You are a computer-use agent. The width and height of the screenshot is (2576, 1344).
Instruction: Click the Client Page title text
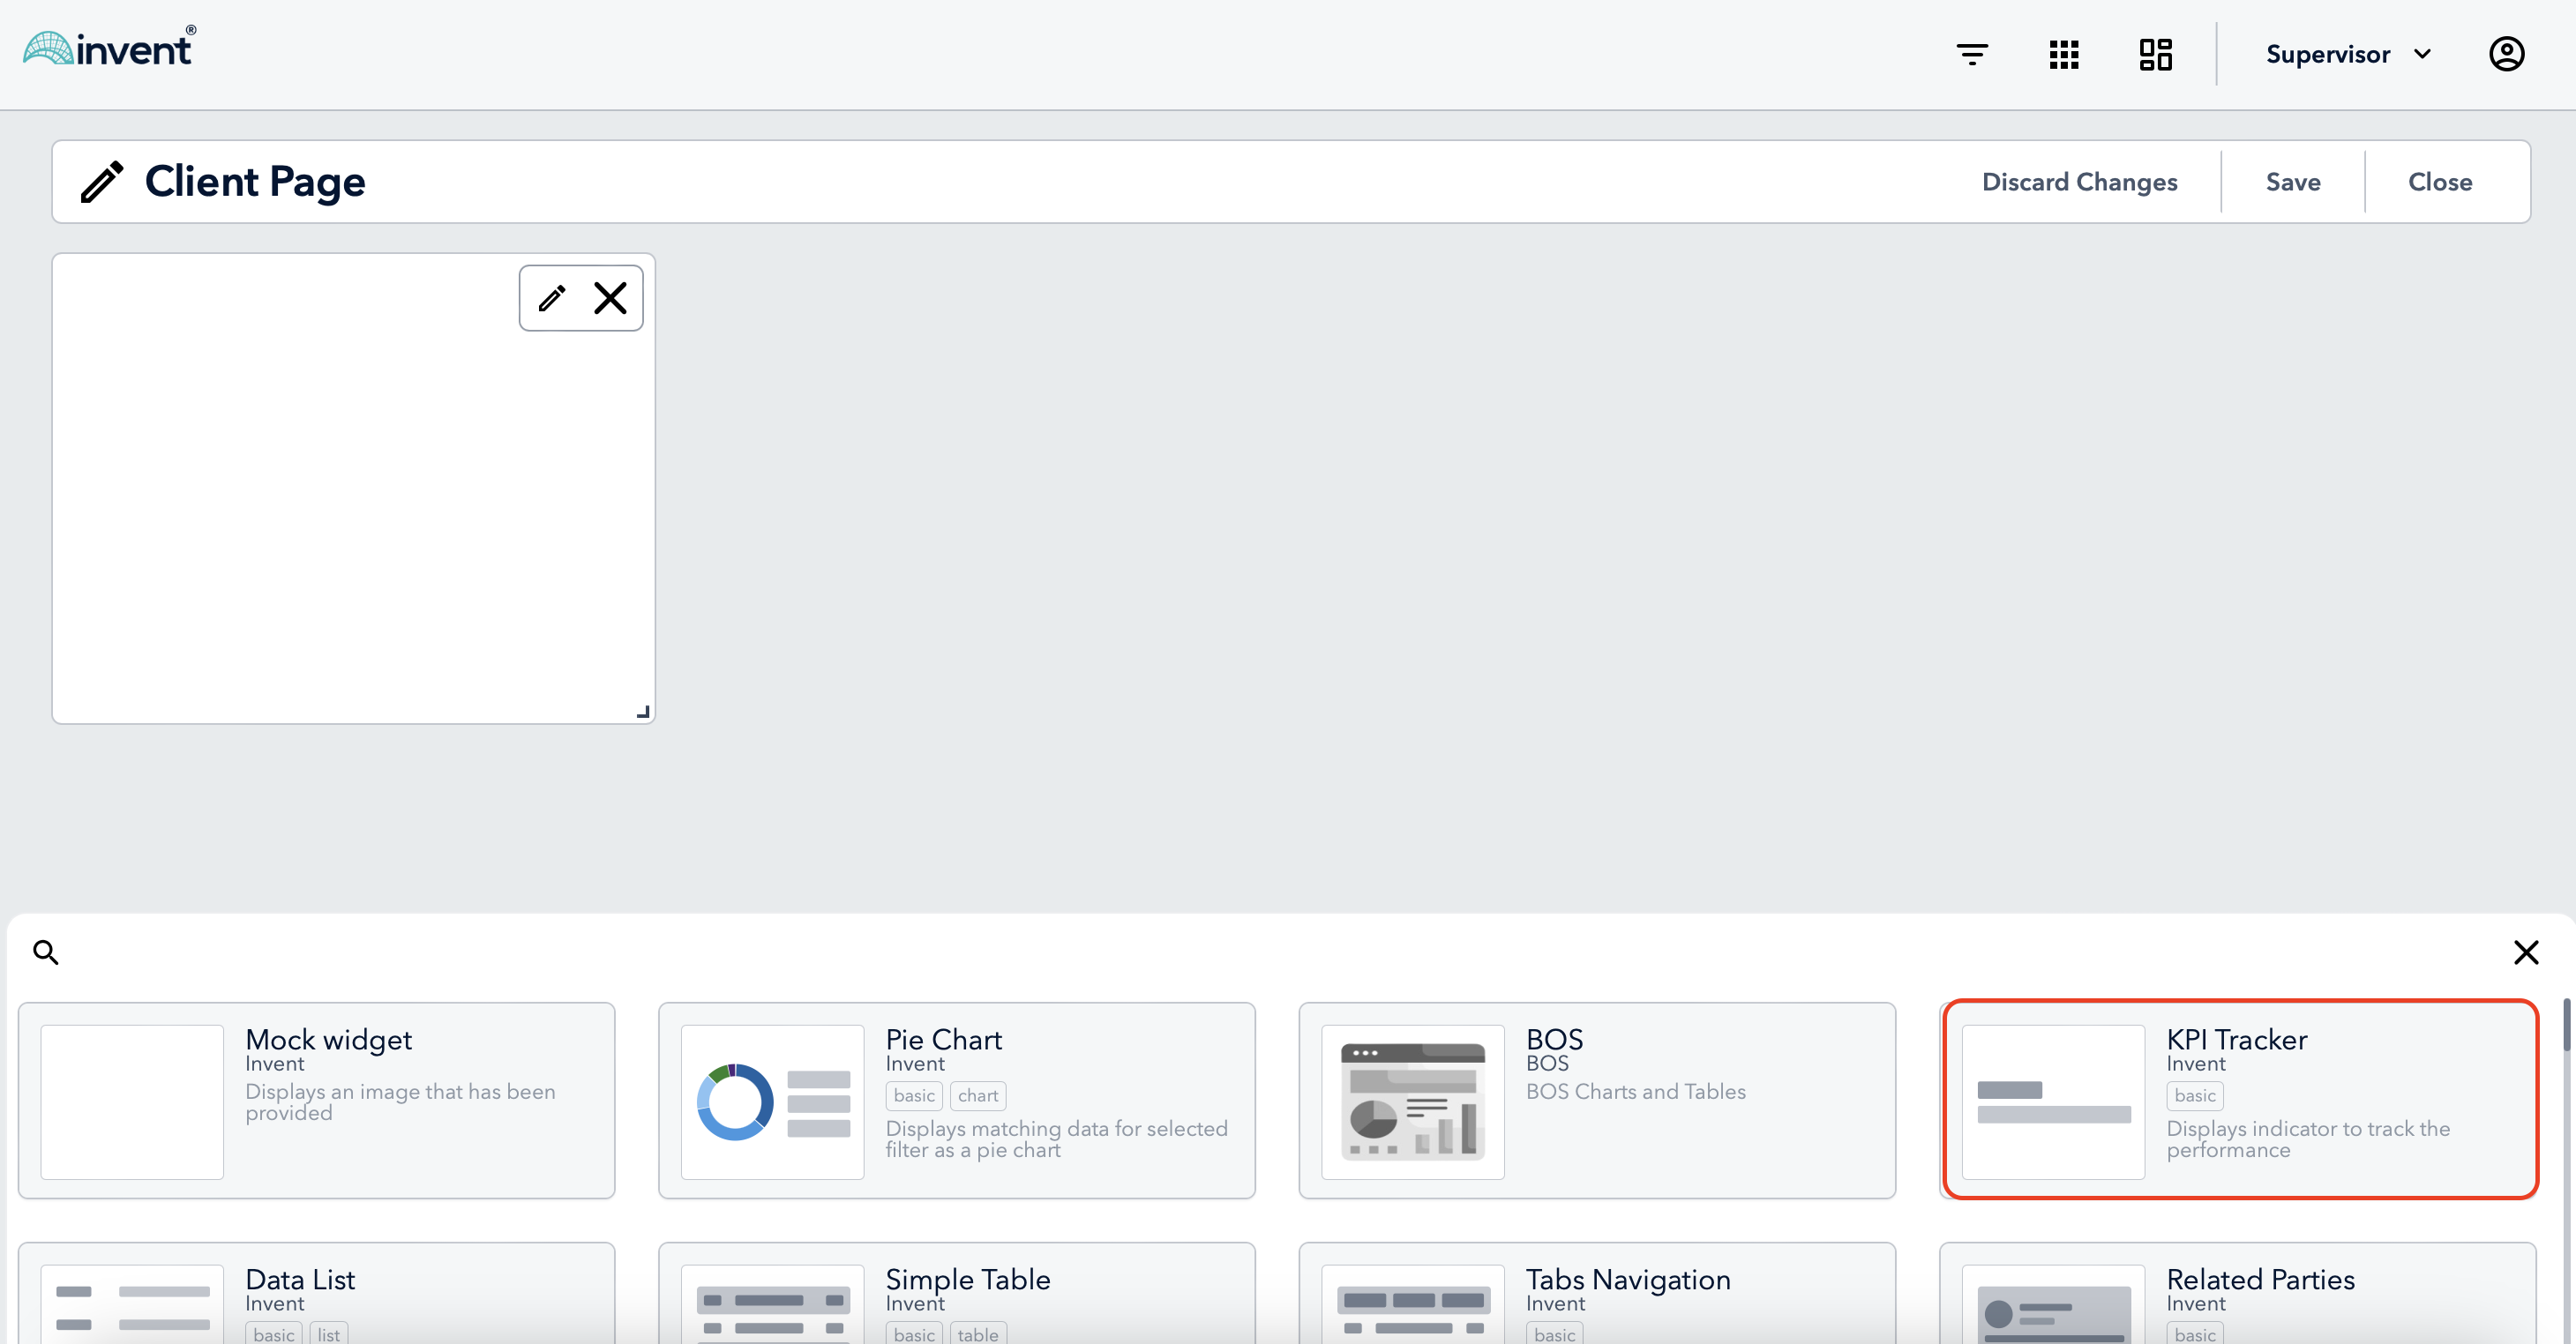255,182
